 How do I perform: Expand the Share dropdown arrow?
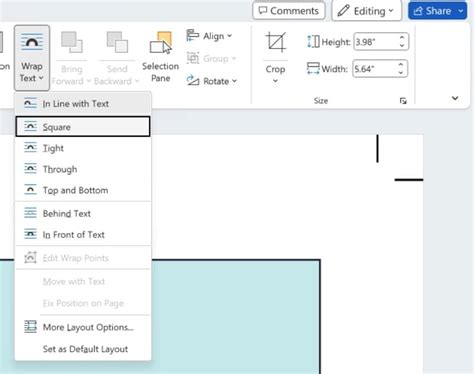461,11
